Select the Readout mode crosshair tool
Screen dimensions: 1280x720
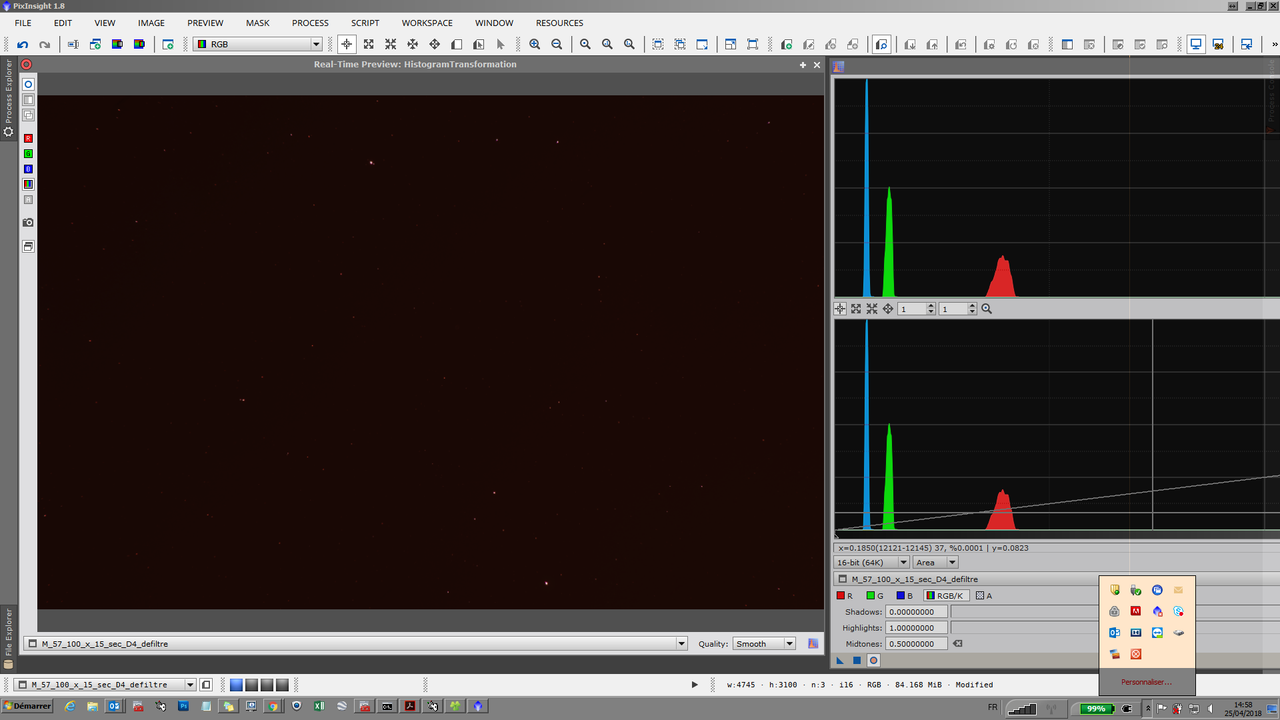click(346, 44)
